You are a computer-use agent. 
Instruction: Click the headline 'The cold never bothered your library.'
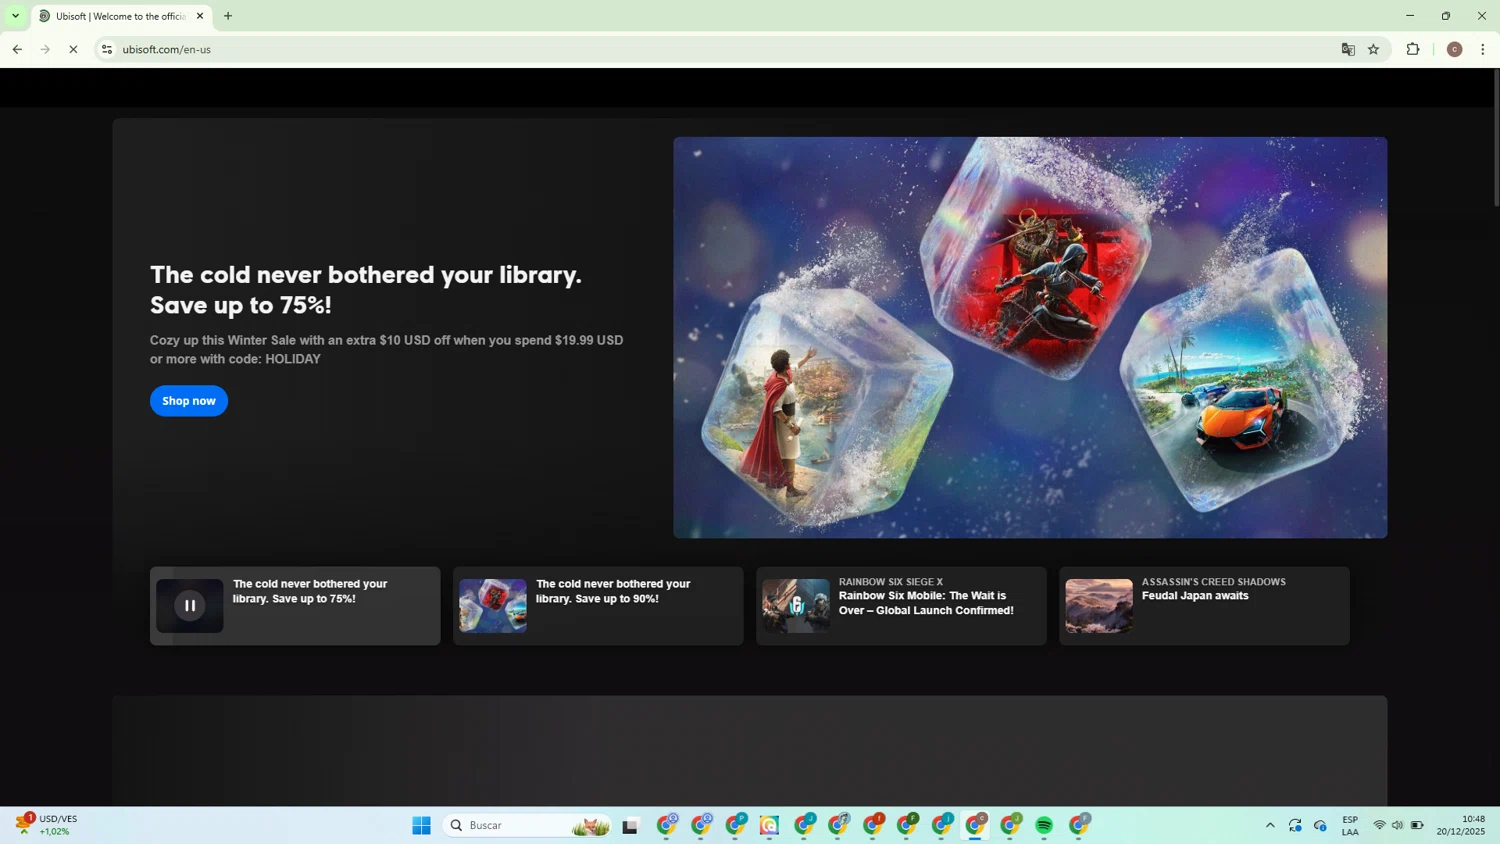pyautogui.click(x=366, y=275)
